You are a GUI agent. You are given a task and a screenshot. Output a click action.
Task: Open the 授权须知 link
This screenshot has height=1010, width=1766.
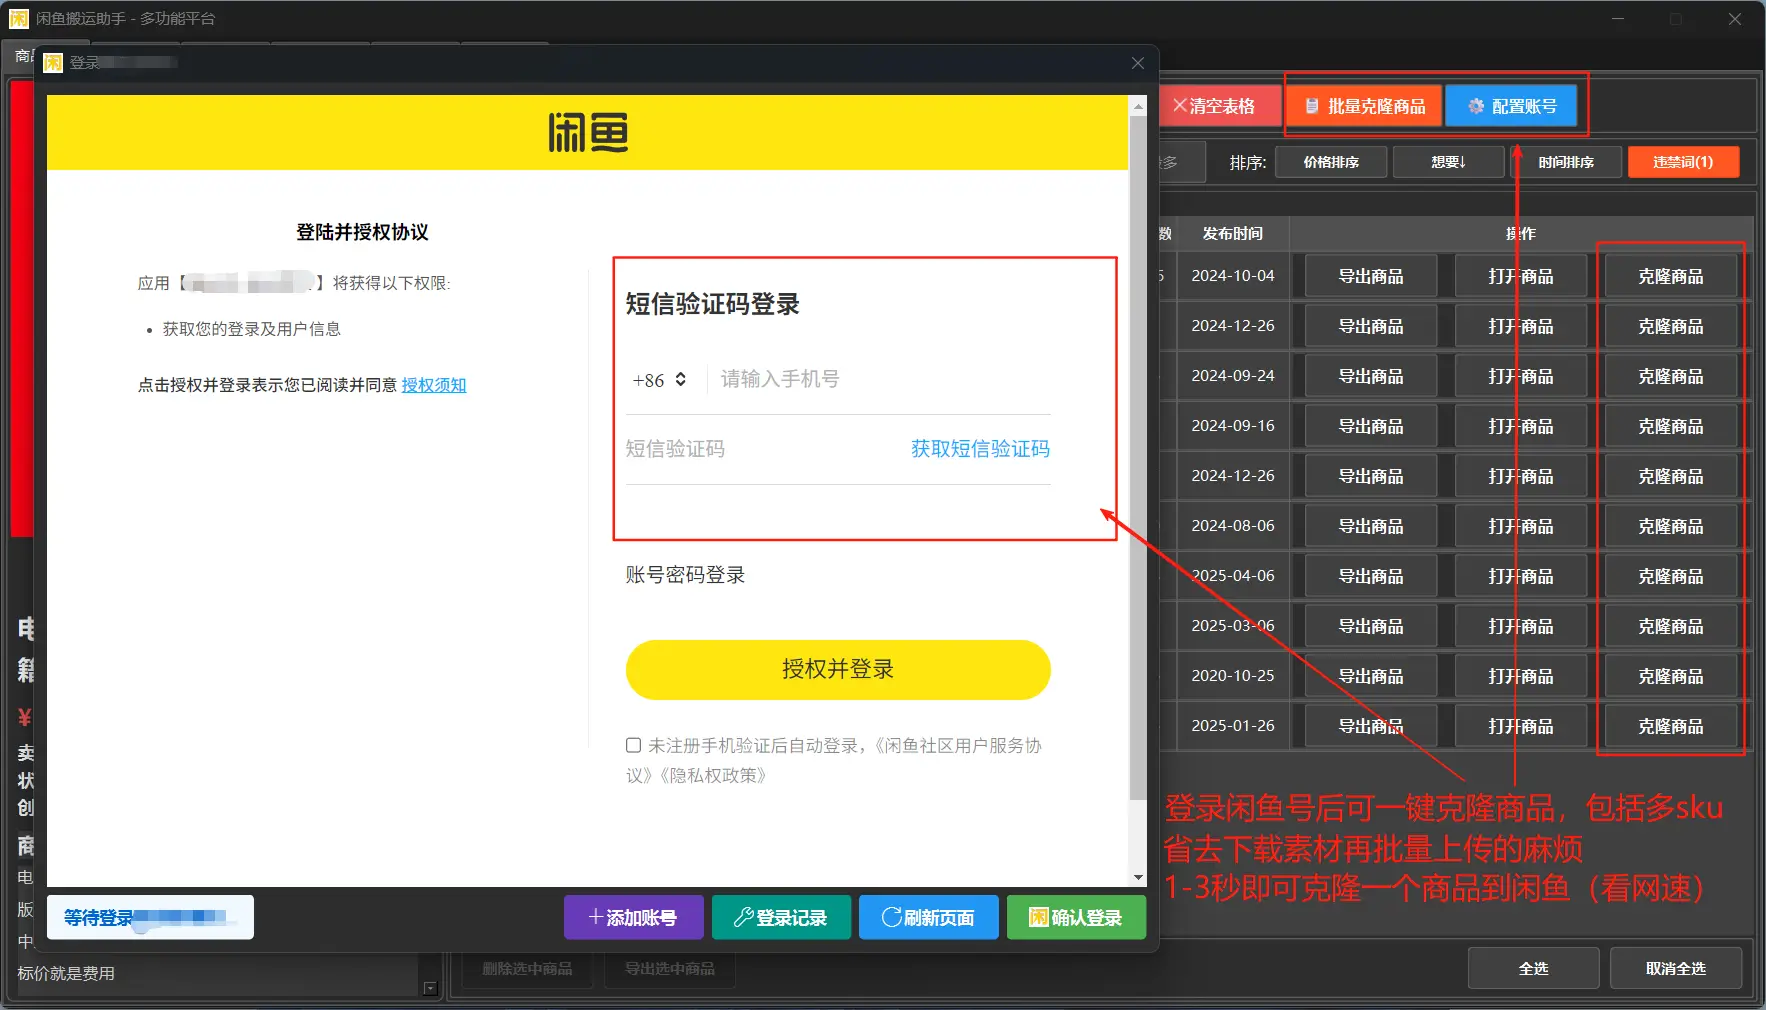(434, 385)
